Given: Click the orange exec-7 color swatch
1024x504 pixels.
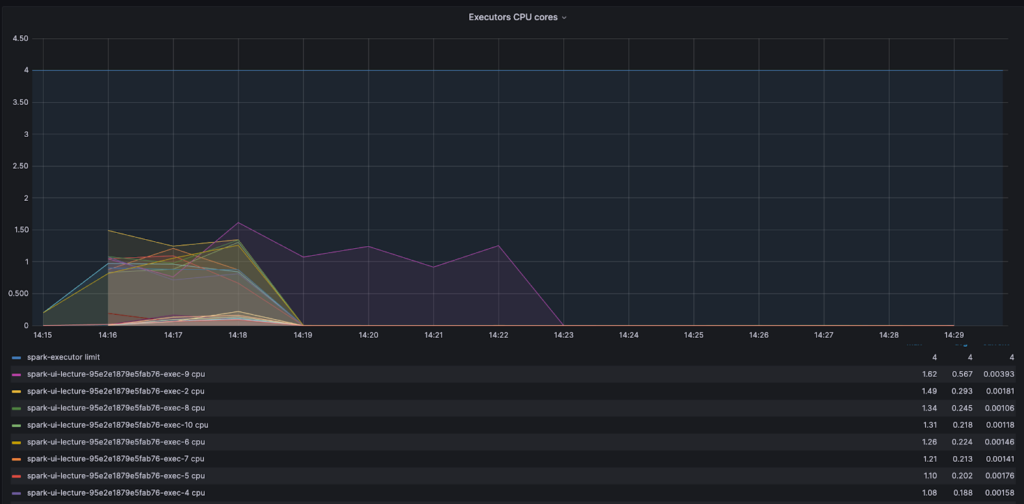Looking at the screenshot, I should [16, 460].
